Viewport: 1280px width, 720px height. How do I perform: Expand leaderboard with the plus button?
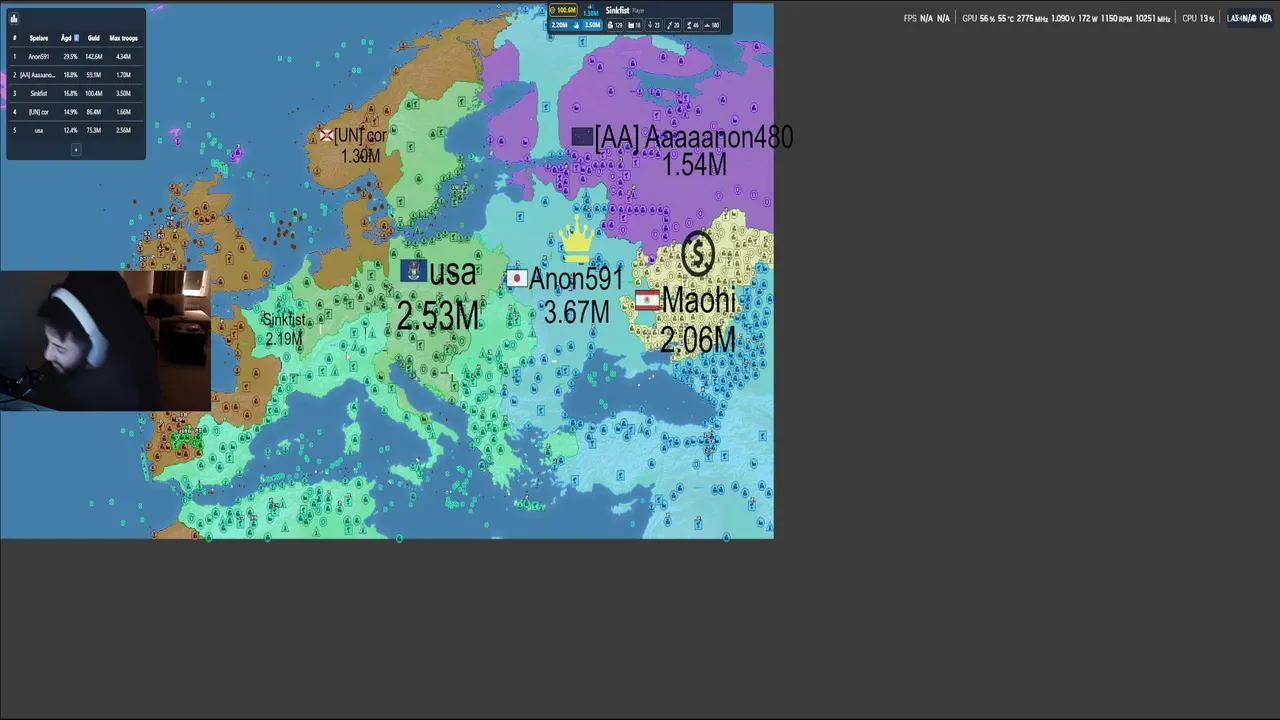[x=76, y=149]
